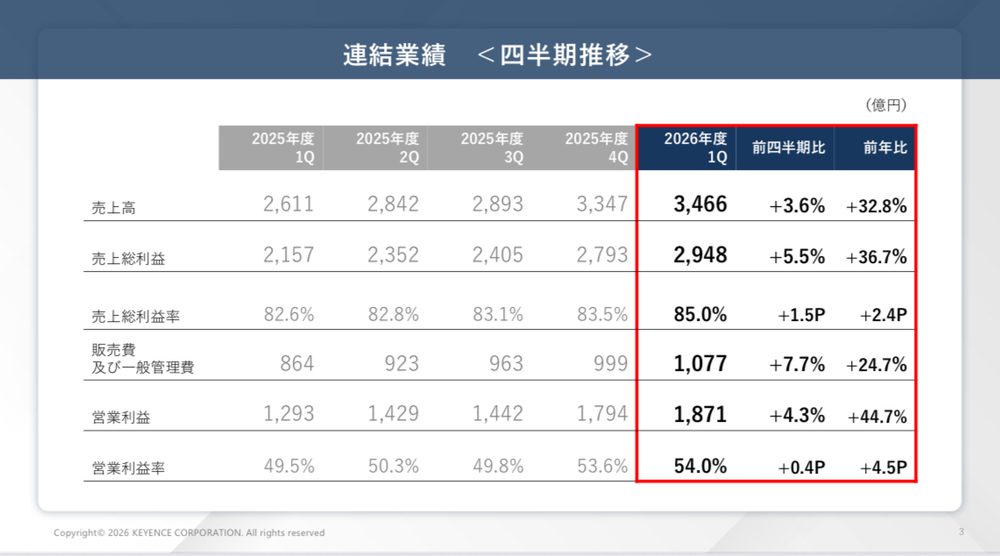Click the unit label (億円)

pyautogui.click(x=886, y=105)
